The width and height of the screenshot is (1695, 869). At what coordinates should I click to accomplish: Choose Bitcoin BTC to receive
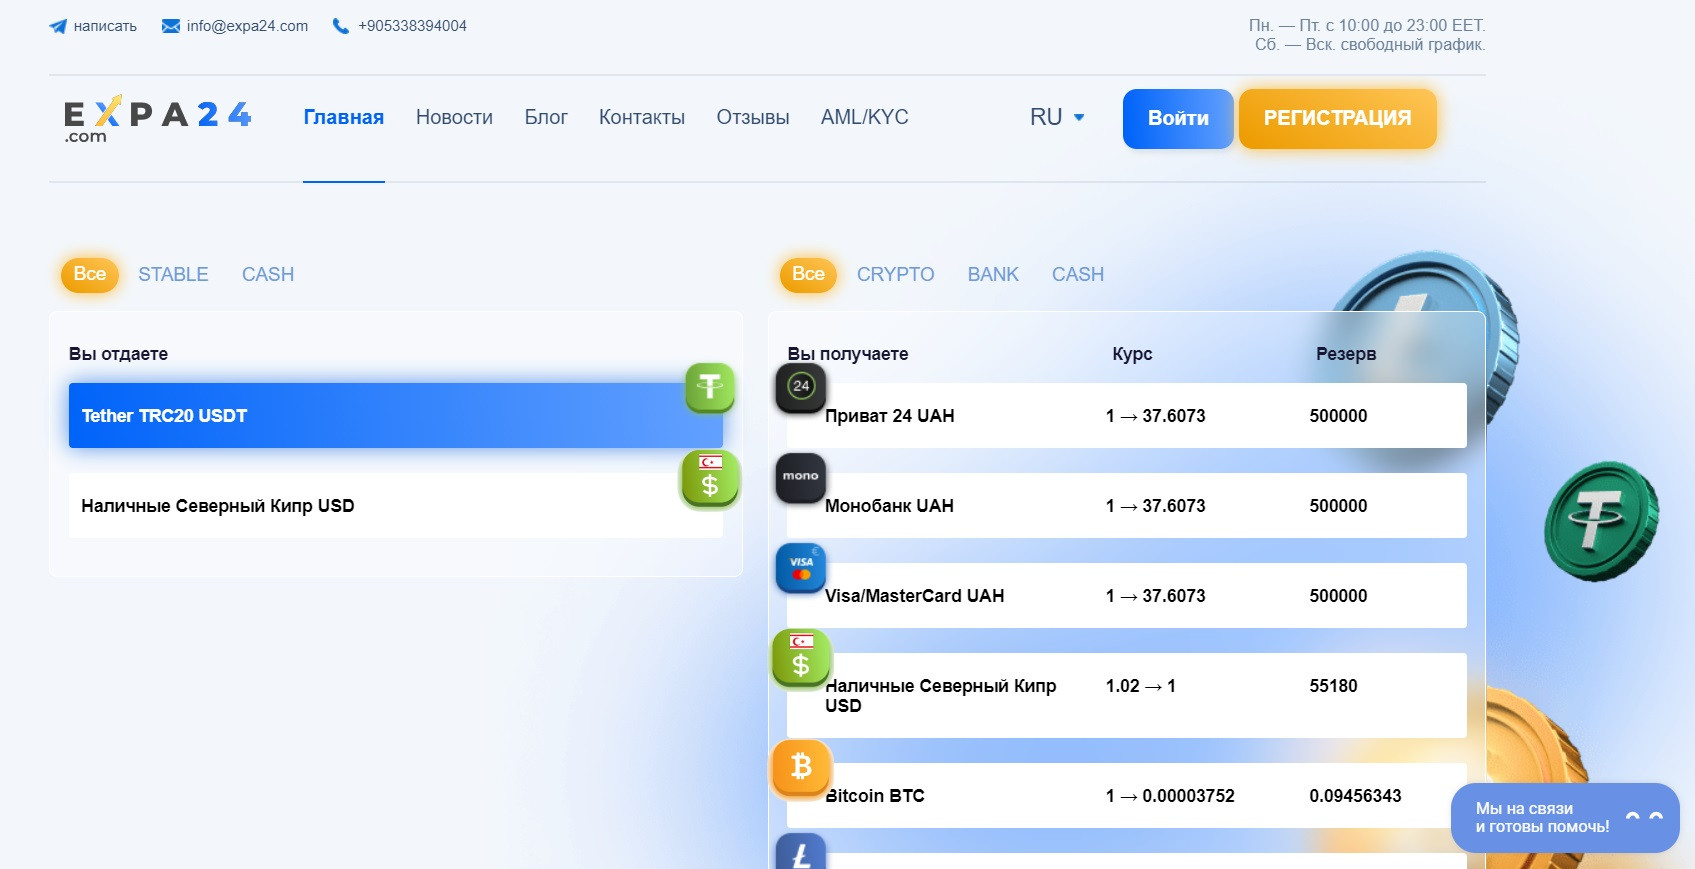point(1127,795)
